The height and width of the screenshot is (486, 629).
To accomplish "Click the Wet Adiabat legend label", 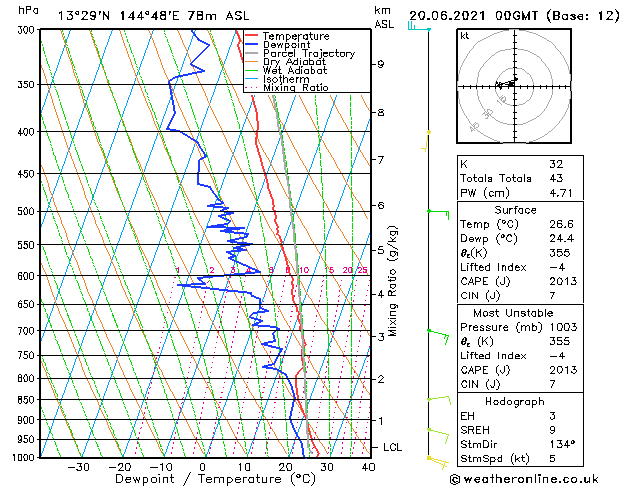I will click(x=295, y=70).
